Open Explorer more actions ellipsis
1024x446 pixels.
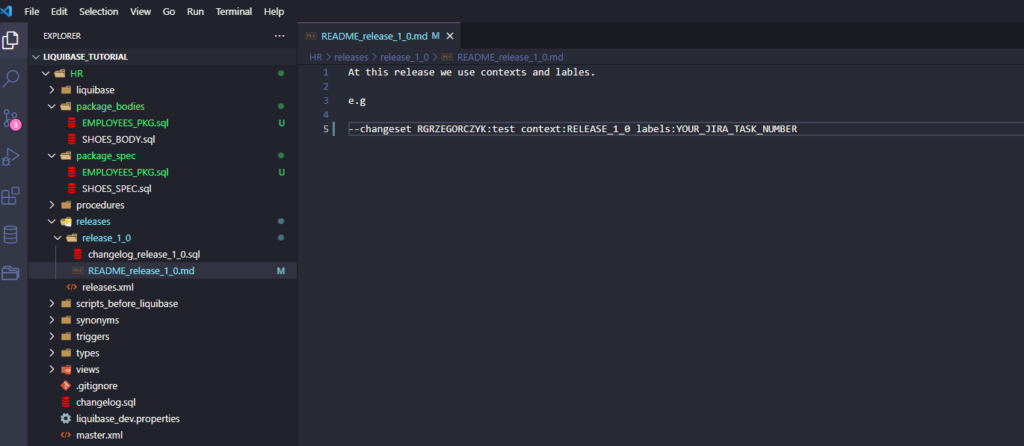click(280, 36)
